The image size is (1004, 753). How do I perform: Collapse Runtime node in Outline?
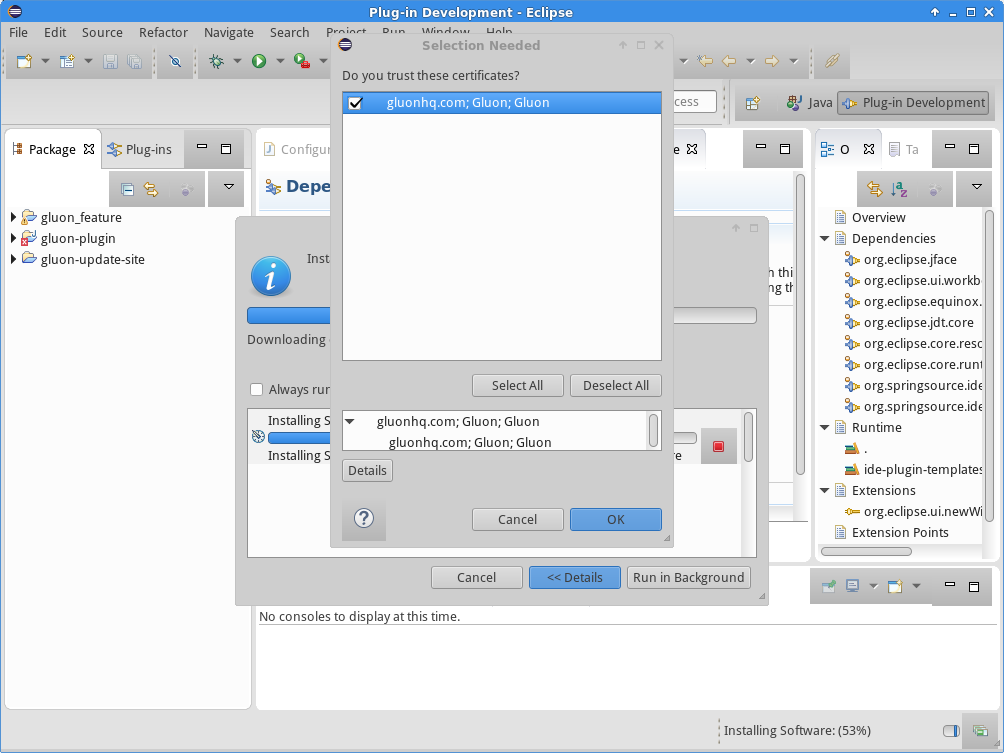pyautogui.click(x=825, y=428)
